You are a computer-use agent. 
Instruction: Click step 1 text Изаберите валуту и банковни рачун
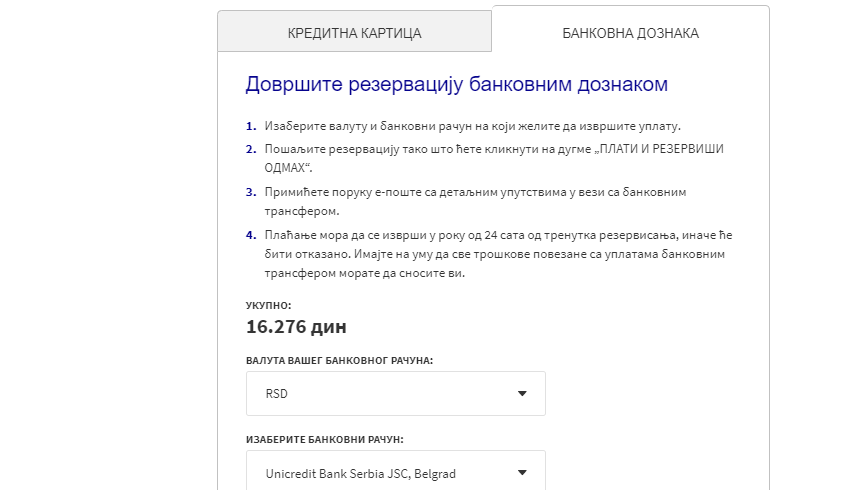(x=472, y=126)
